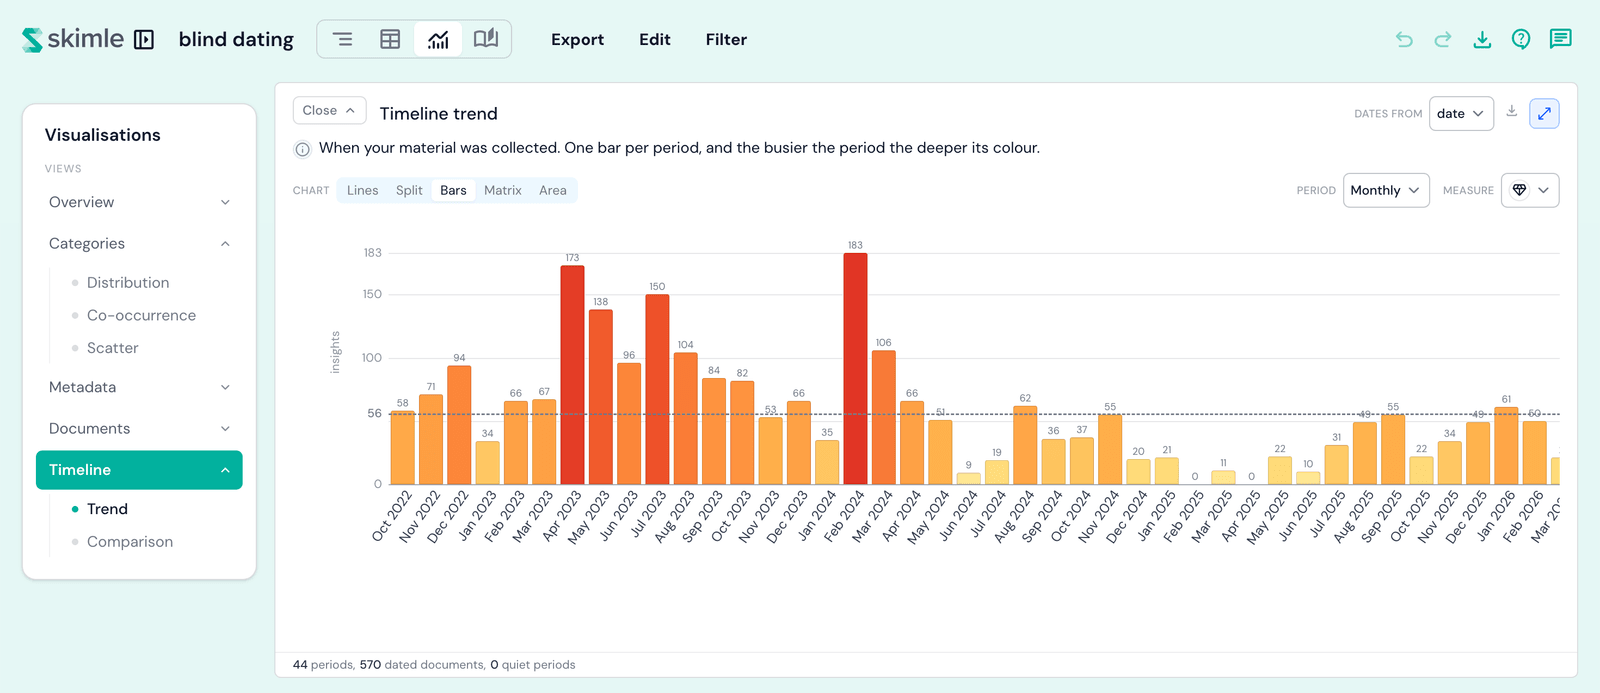This screenshot has width=1600, height=693.
Task: Open the chat comments icon
Action: [1560, 39]
